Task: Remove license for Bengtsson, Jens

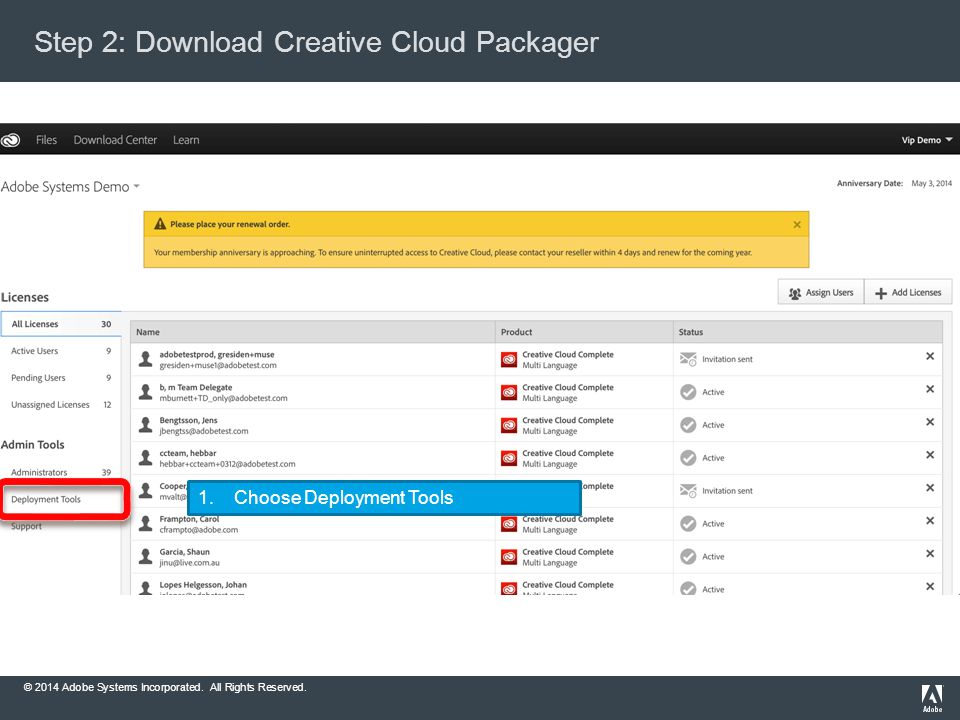Action: point(930,422)
